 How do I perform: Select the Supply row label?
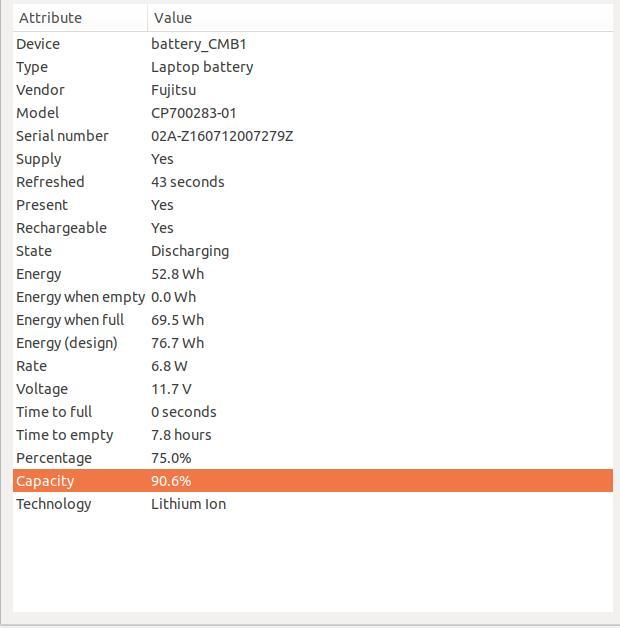point(39,159)
